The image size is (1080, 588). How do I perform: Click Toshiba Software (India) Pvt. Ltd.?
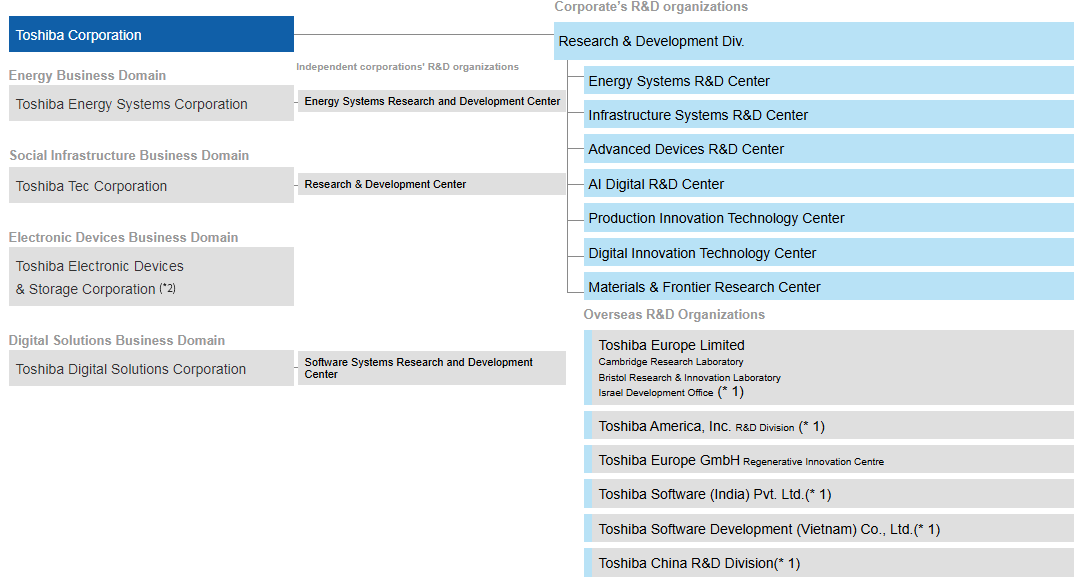click(x=829, y=494)
